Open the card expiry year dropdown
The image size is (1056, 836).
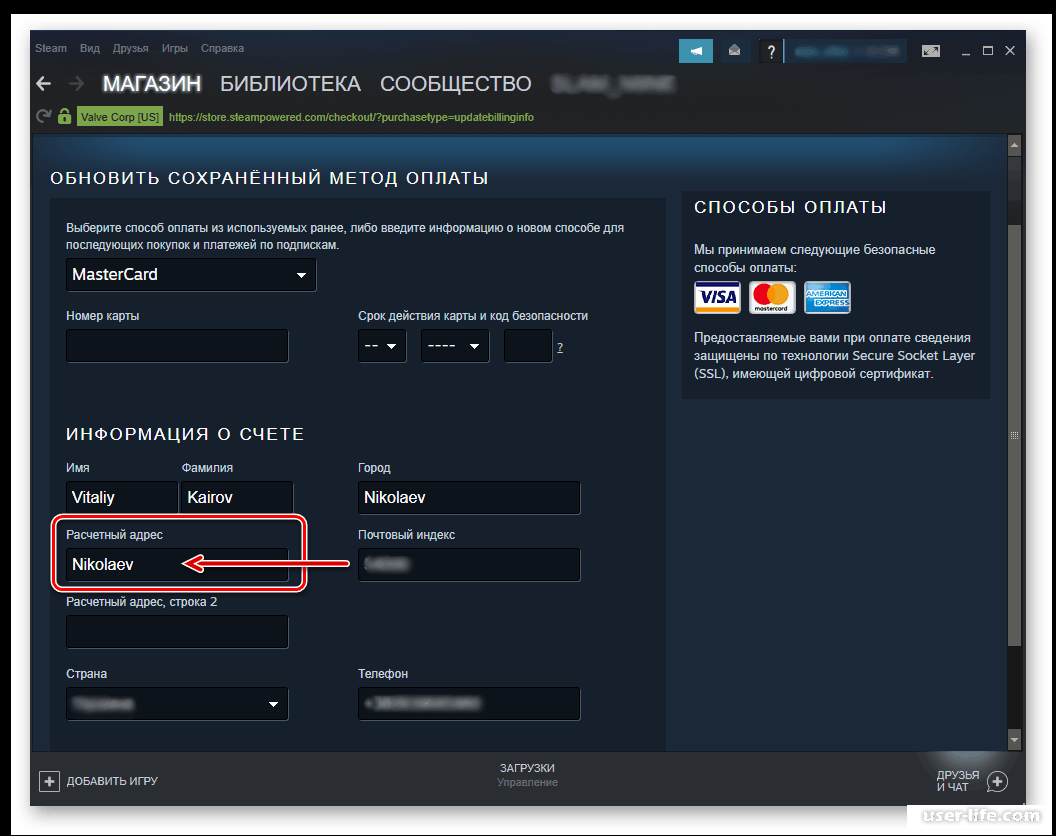click(x=455, y=346)
